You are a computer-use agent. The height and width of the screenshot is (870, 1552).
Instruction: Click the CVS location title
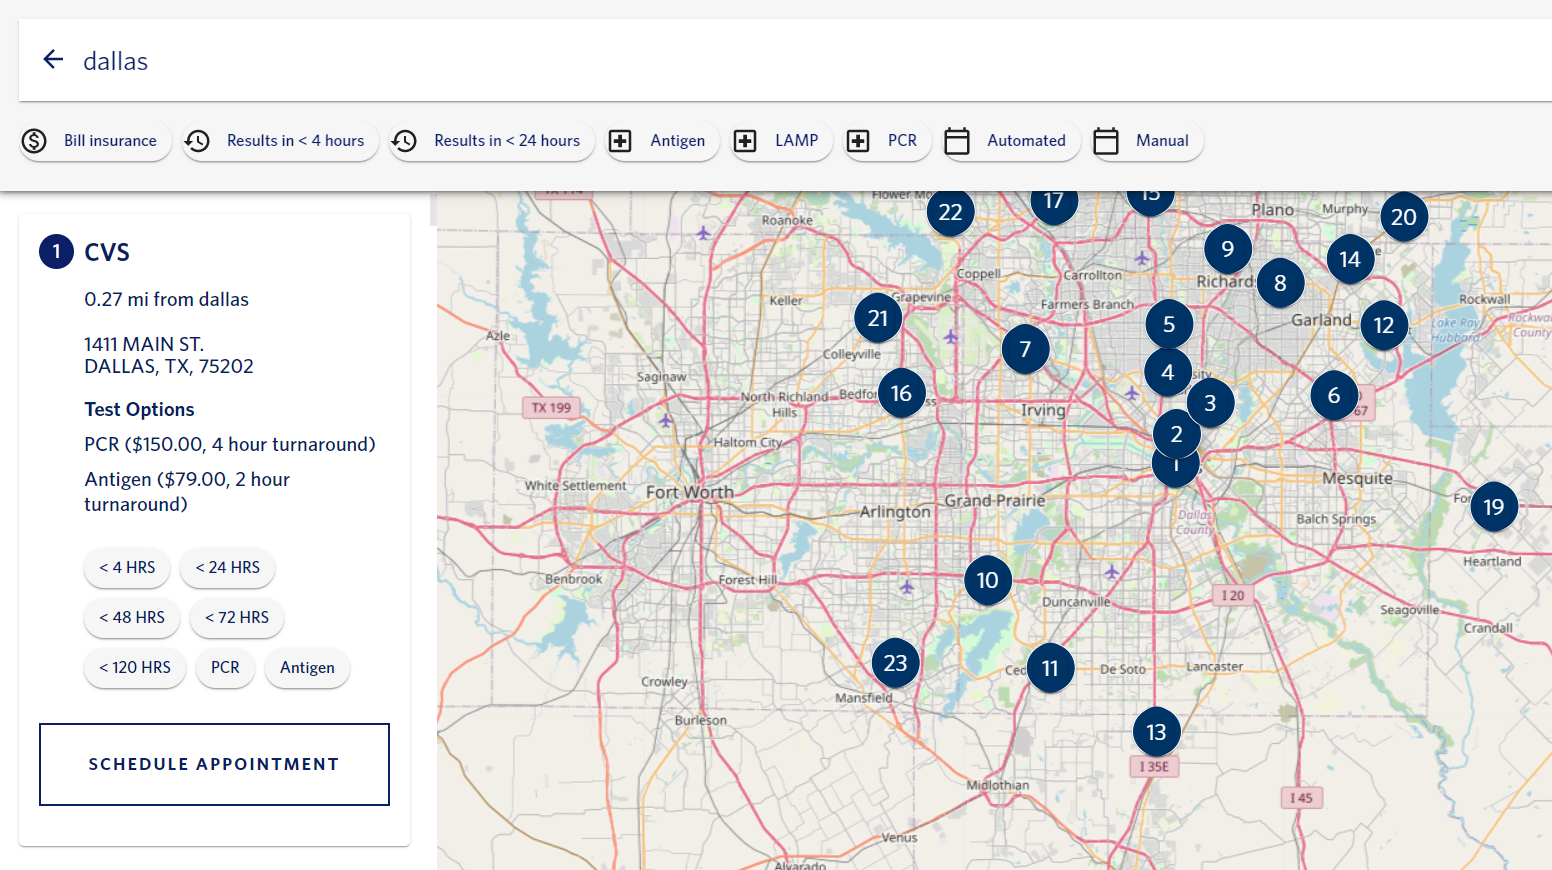(x=107, y=252)
